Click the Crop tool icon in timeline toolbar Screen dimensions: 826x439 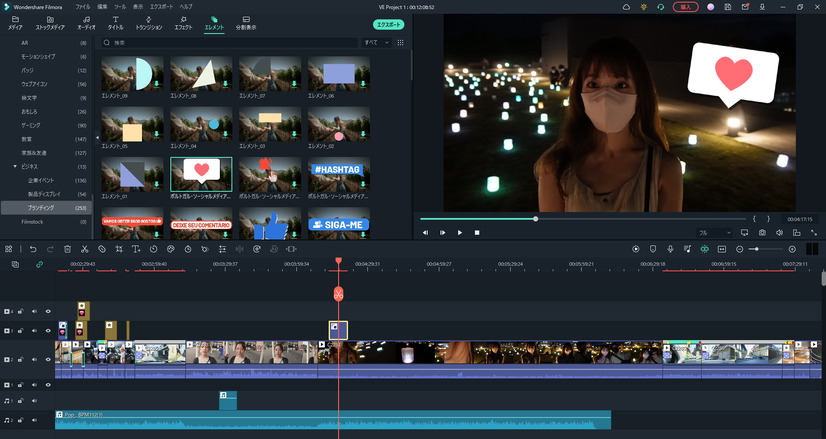[x=119, y=249]
